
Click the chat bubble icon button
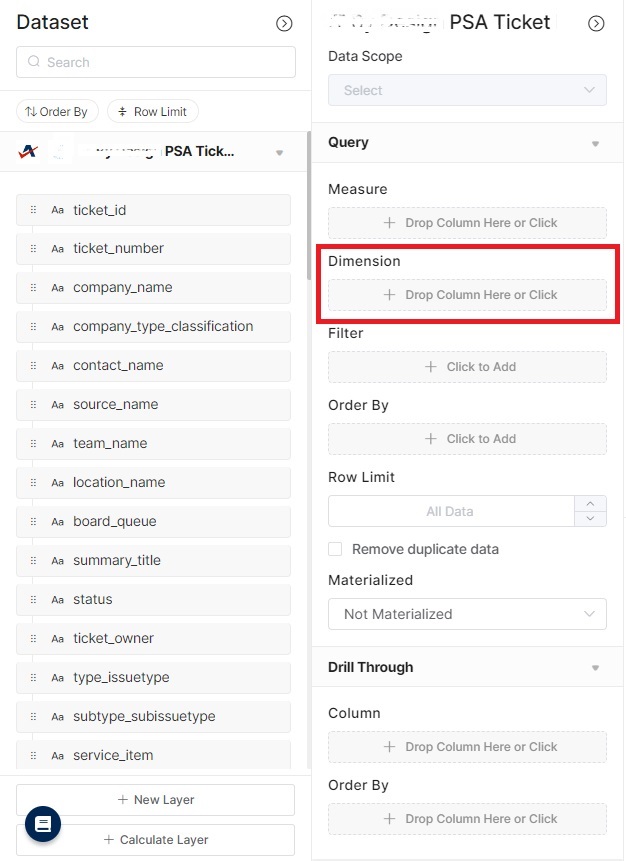tap(43, 824)
